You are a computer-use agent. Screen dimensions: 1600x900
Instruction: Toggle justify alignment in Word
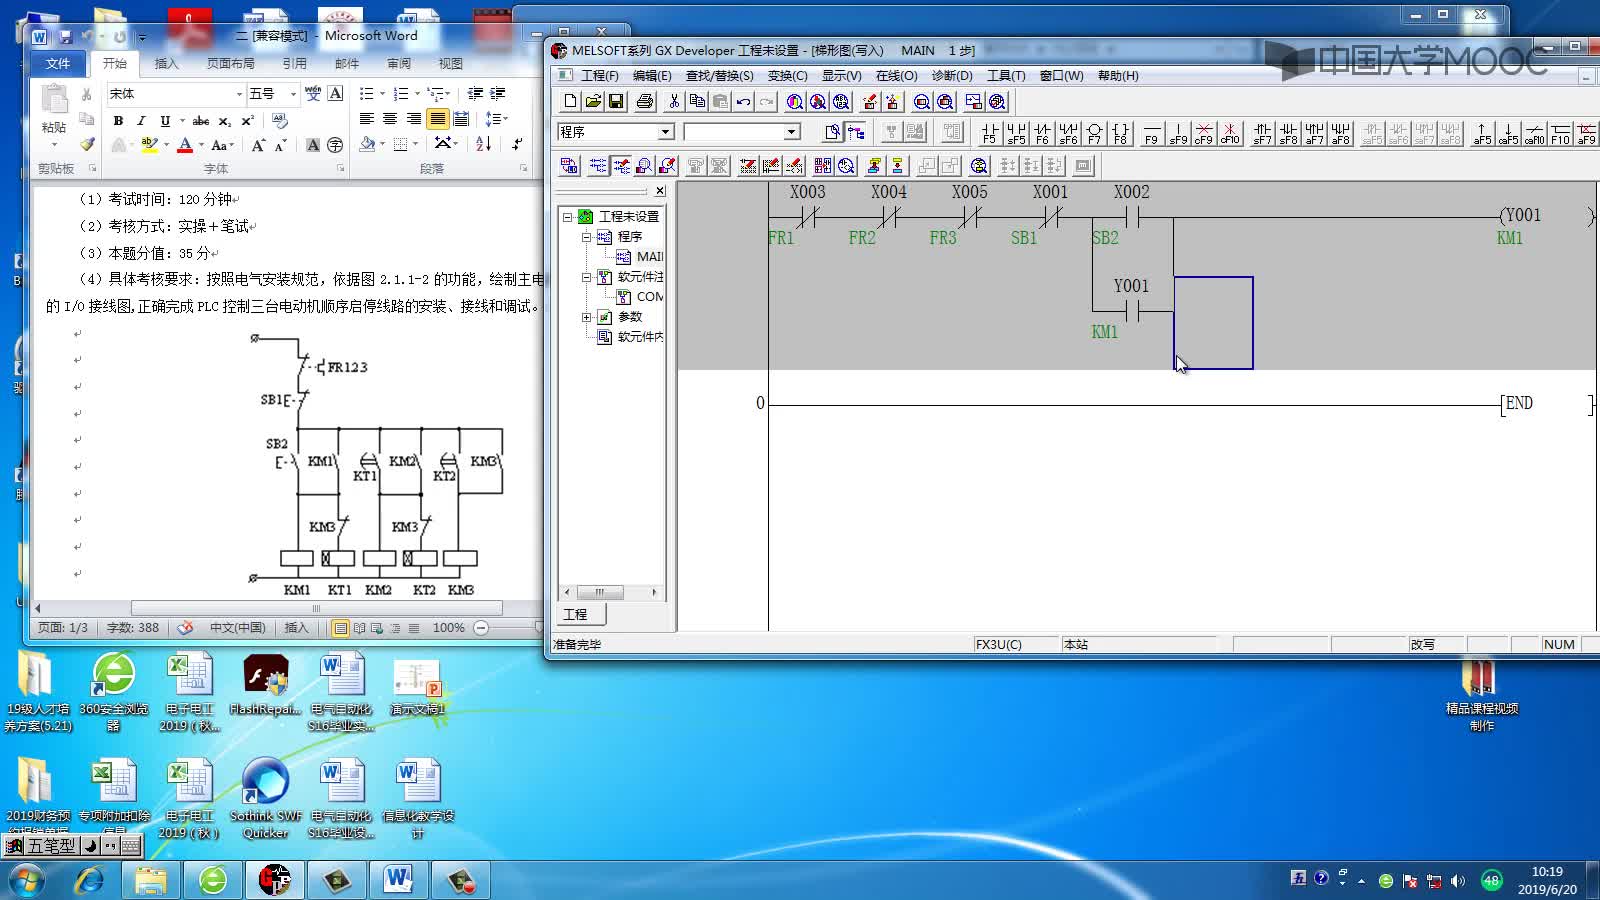[x=437, y=119]
